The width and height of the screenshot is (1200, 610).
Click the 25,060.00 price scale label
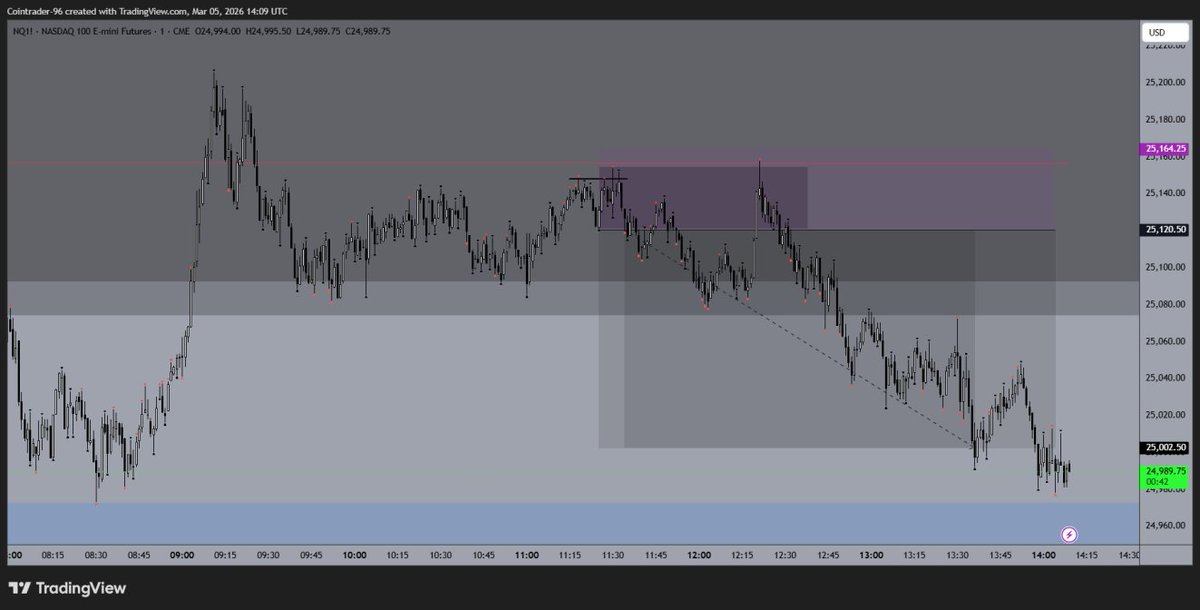1164,341
